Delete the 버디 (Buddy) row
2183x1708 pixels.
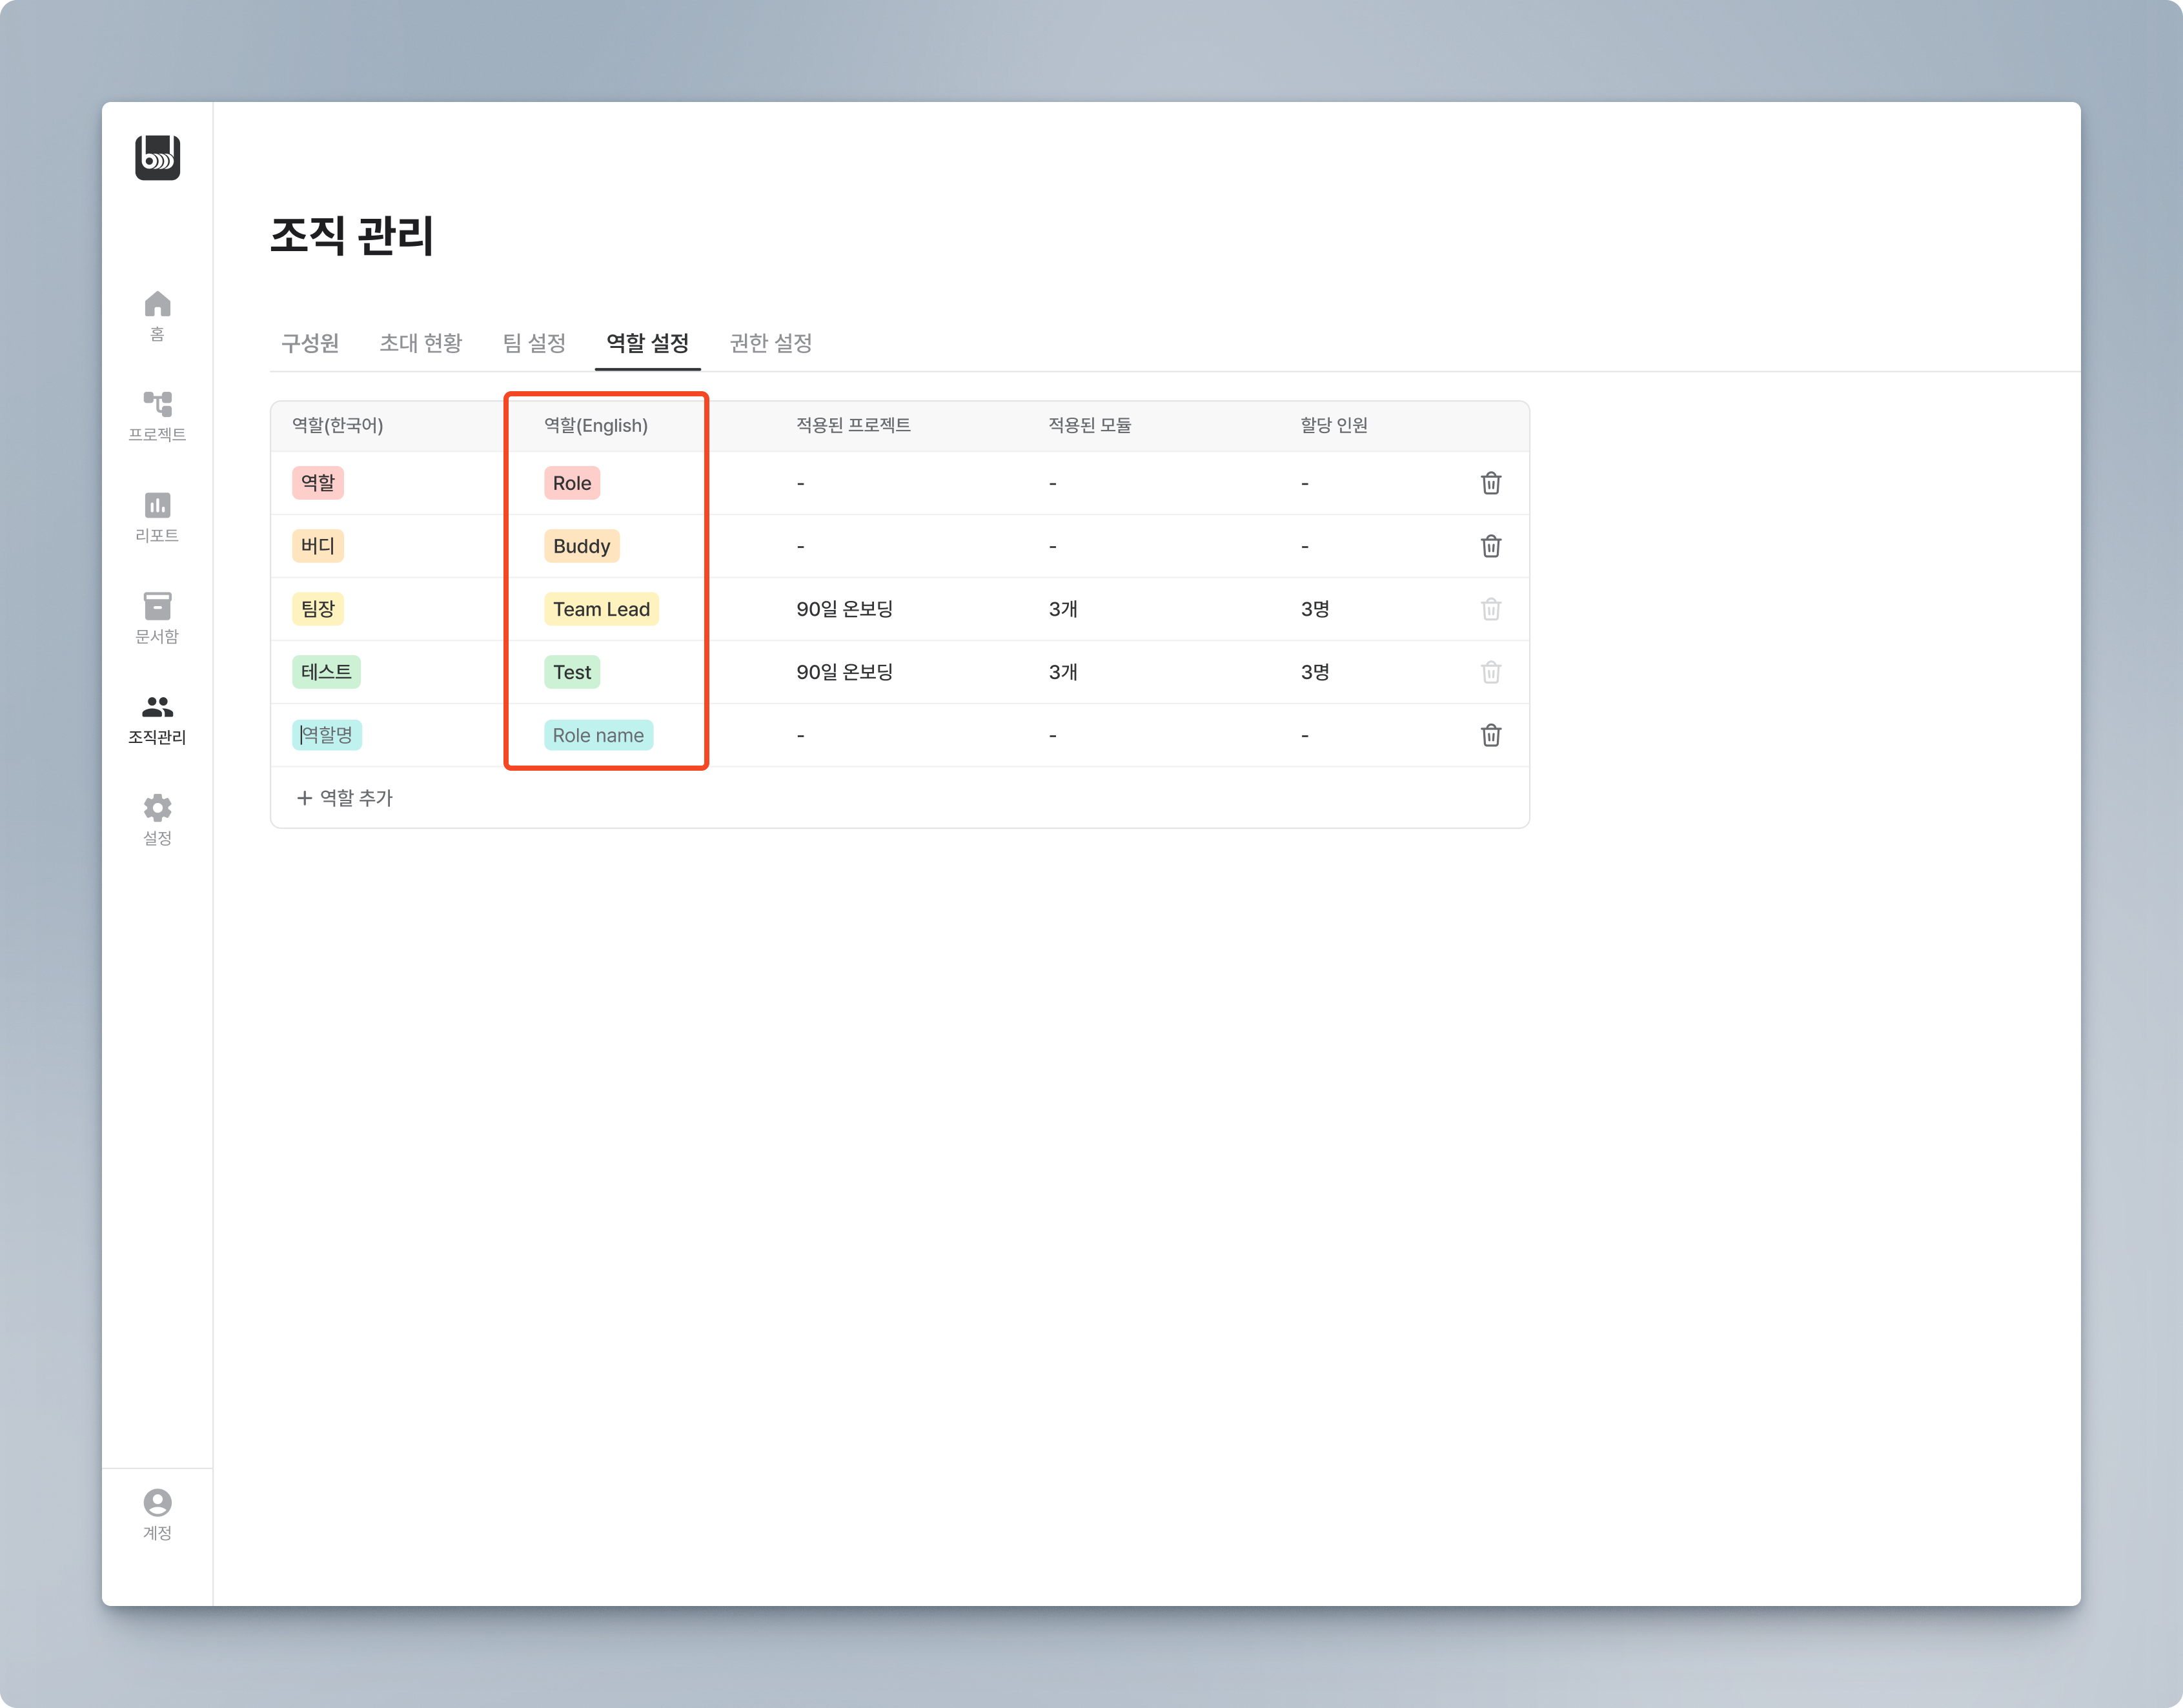coord(1490,546)
